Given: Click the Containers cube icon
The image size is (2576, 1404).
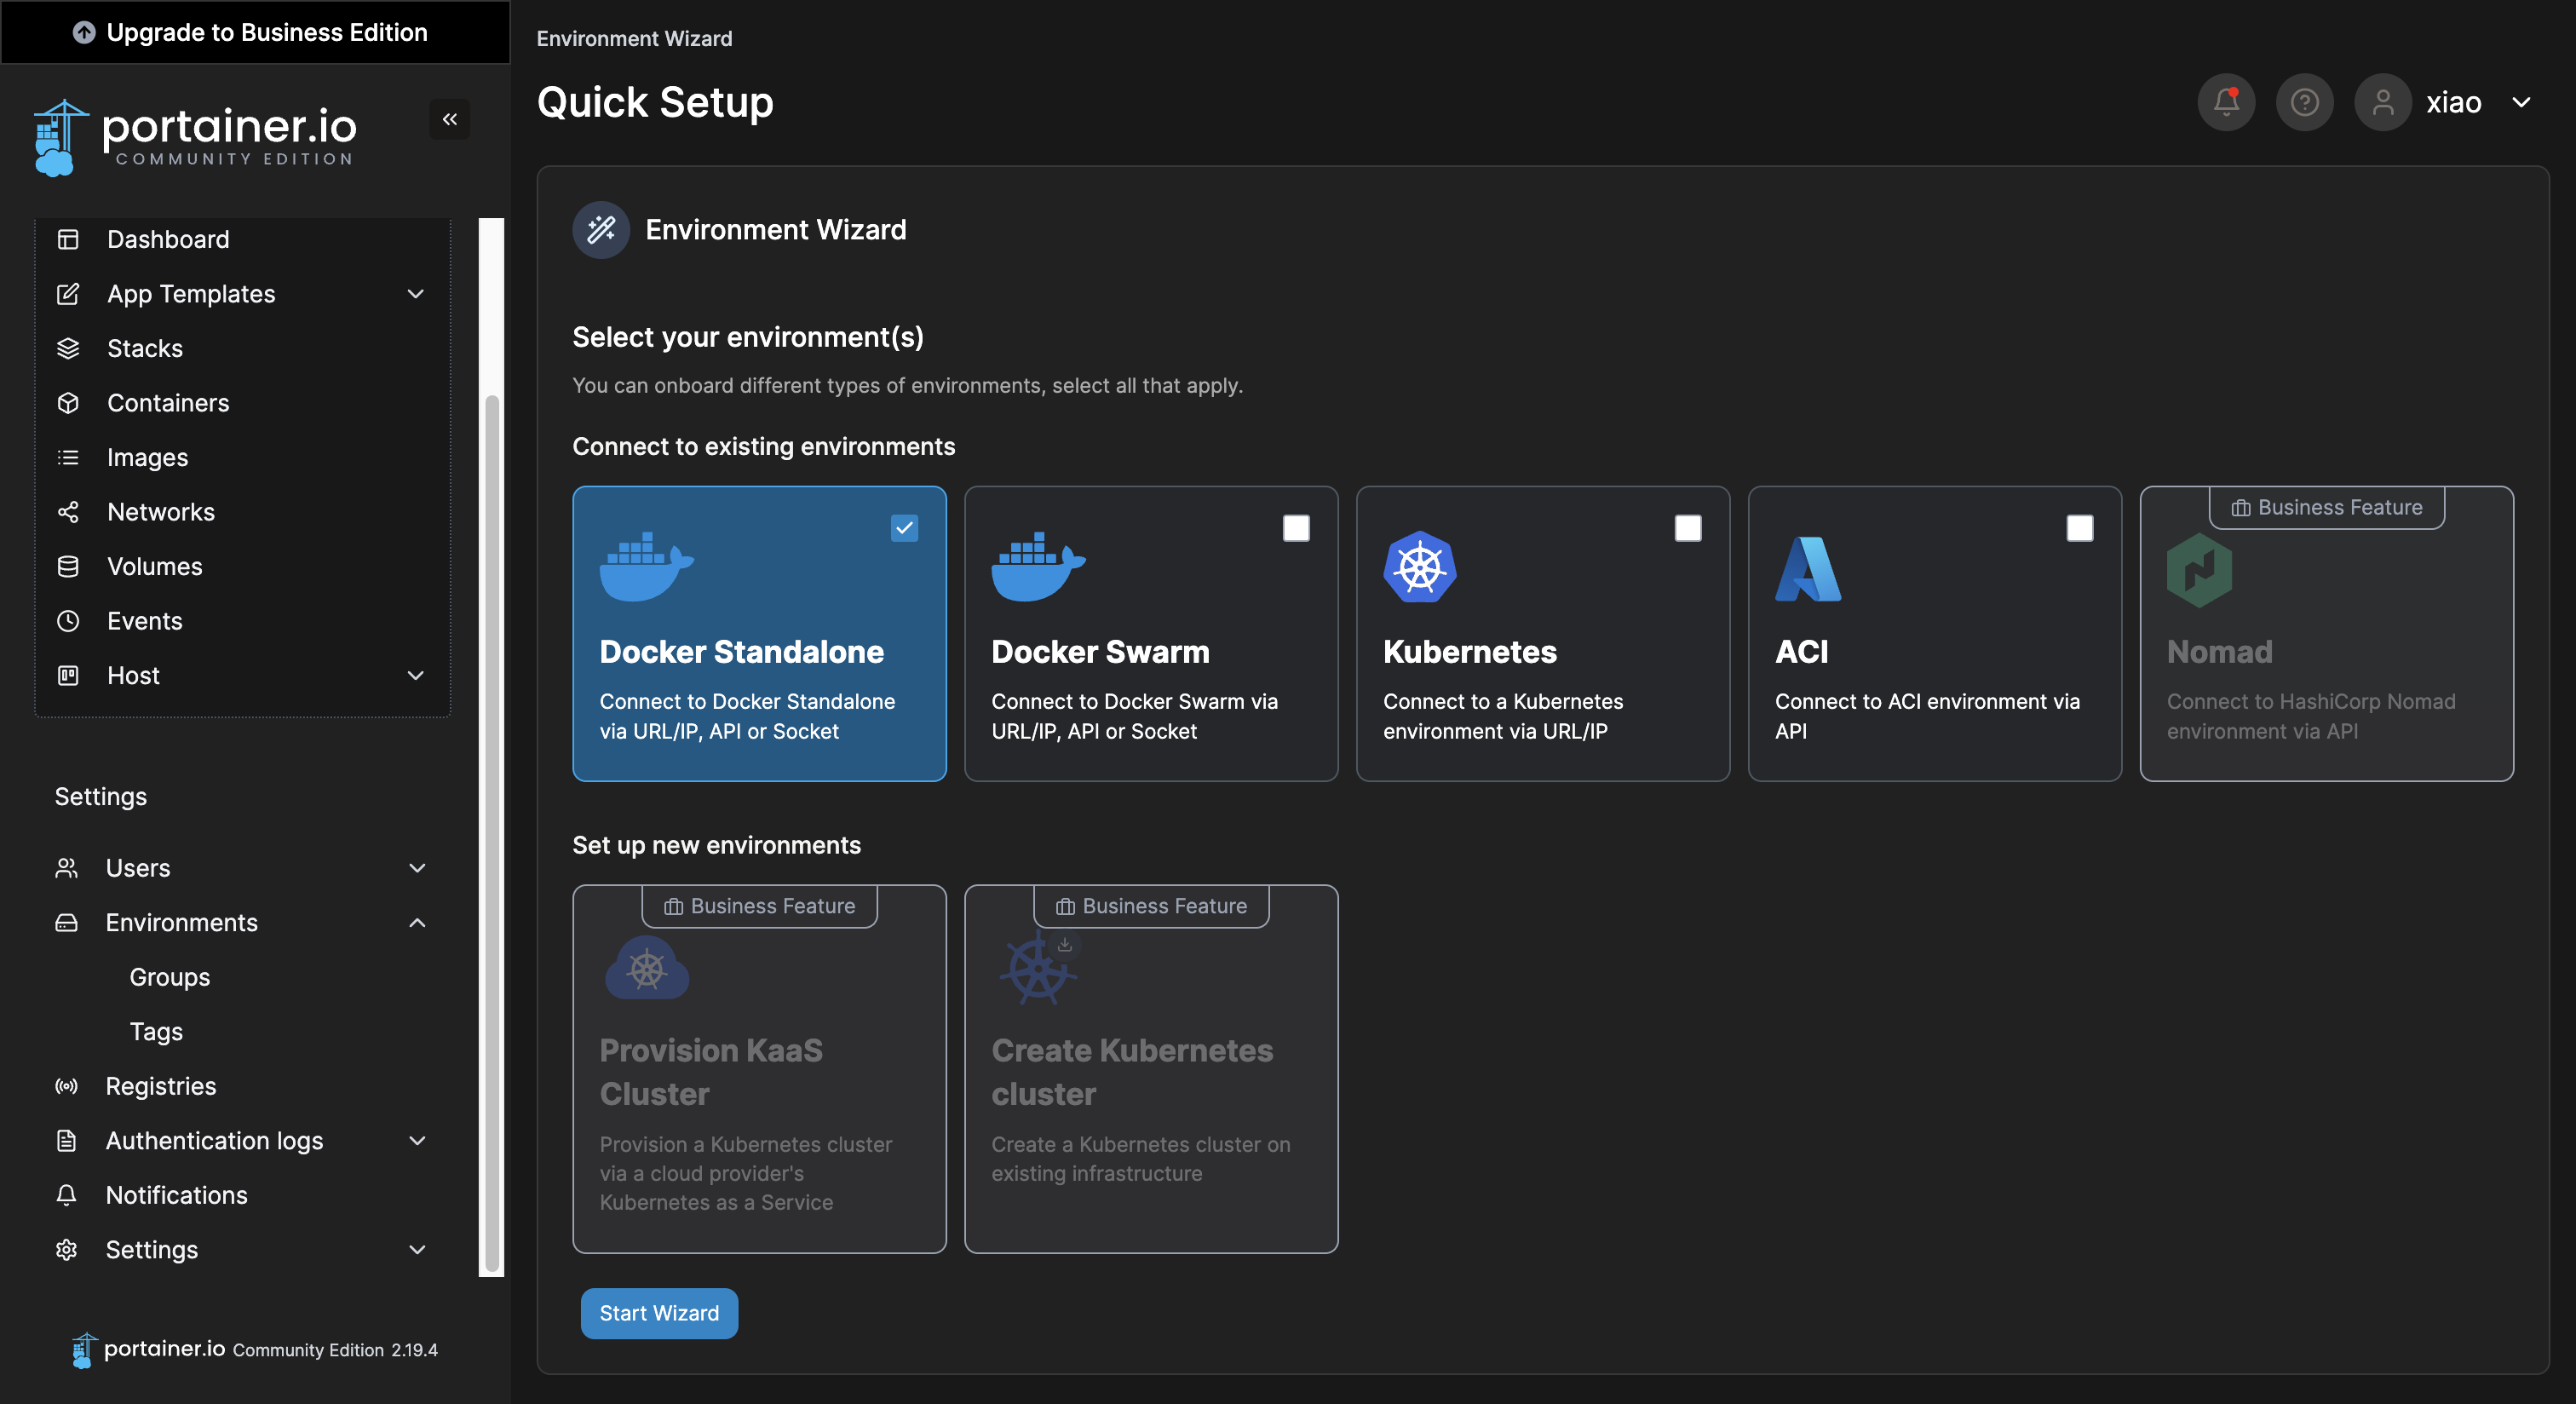Looking at the screenshot, I should tap(68, 403).
